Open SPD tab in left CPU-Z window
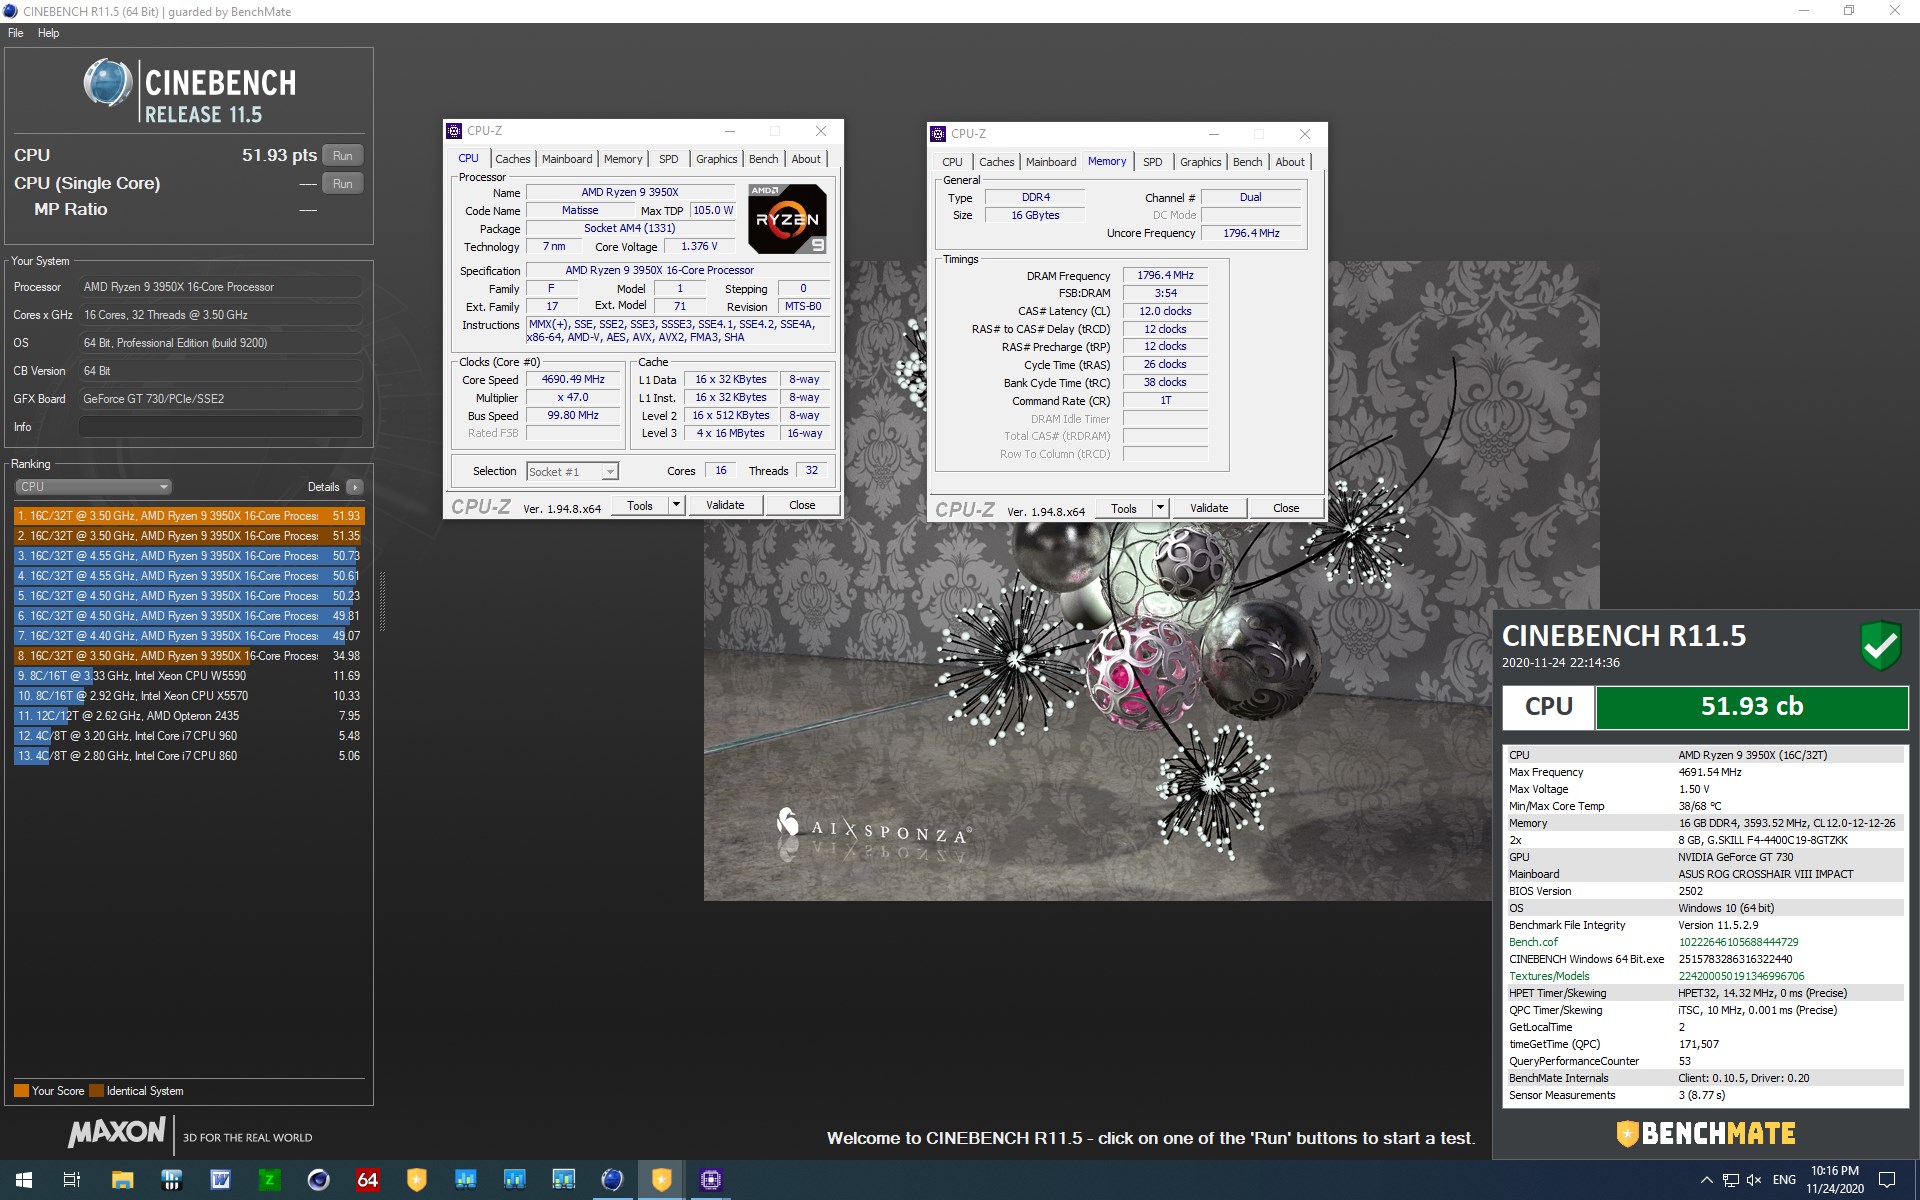 [668, 159]
